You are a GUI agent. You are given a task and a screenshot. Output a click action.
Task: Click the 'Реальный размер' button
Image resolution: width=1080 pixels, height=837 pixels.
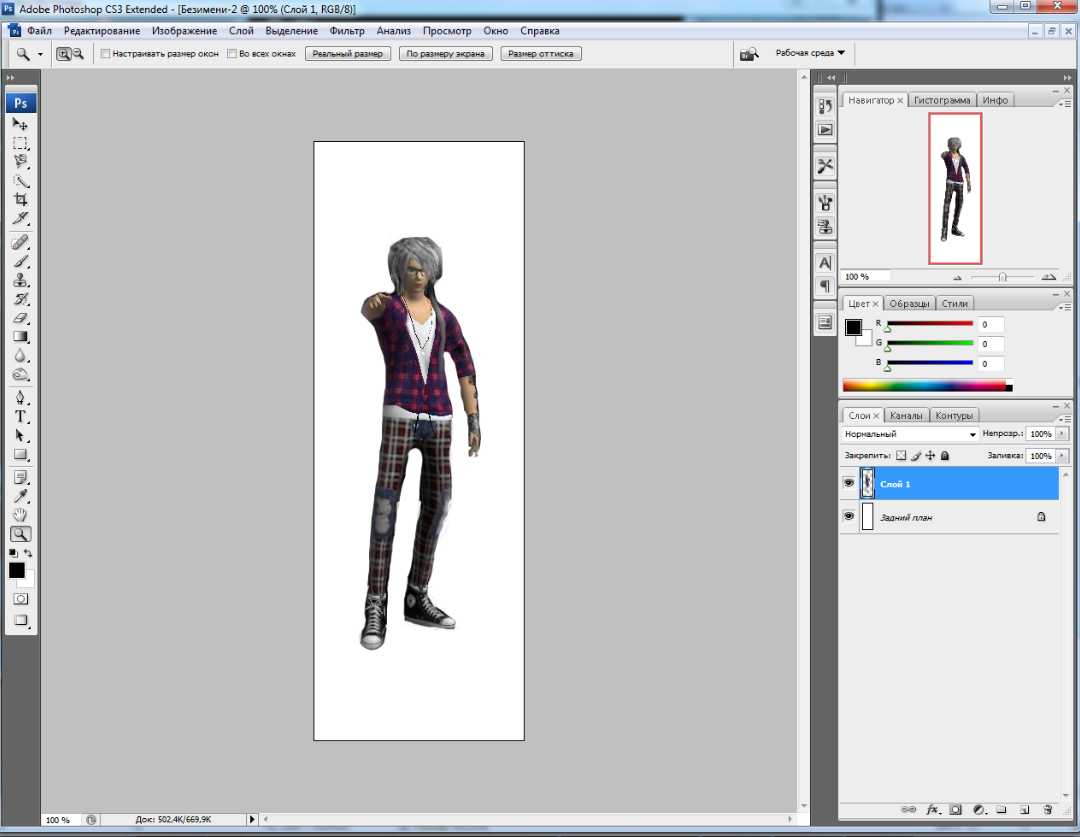click(347, 54)
